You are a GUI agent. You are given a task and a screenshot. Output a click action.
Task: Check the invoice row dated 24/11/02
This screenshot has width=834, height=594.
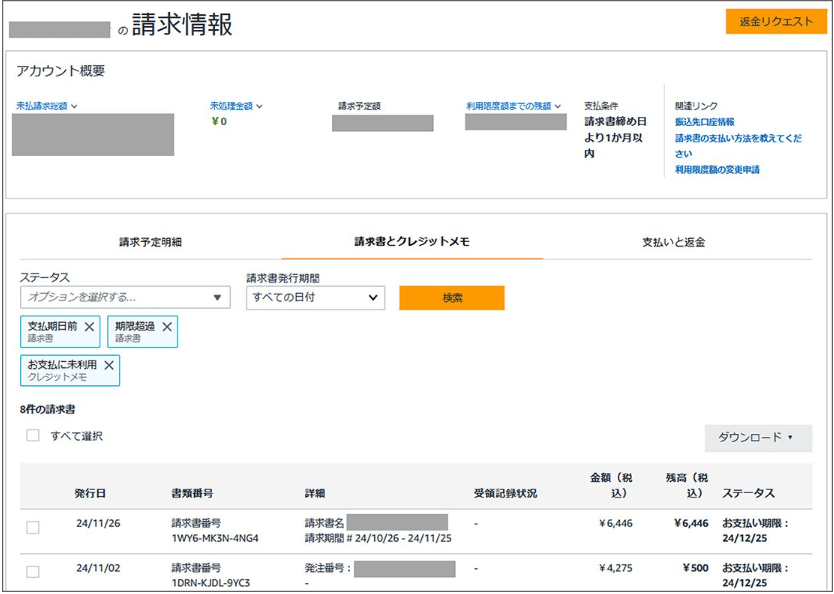point(33,572)
